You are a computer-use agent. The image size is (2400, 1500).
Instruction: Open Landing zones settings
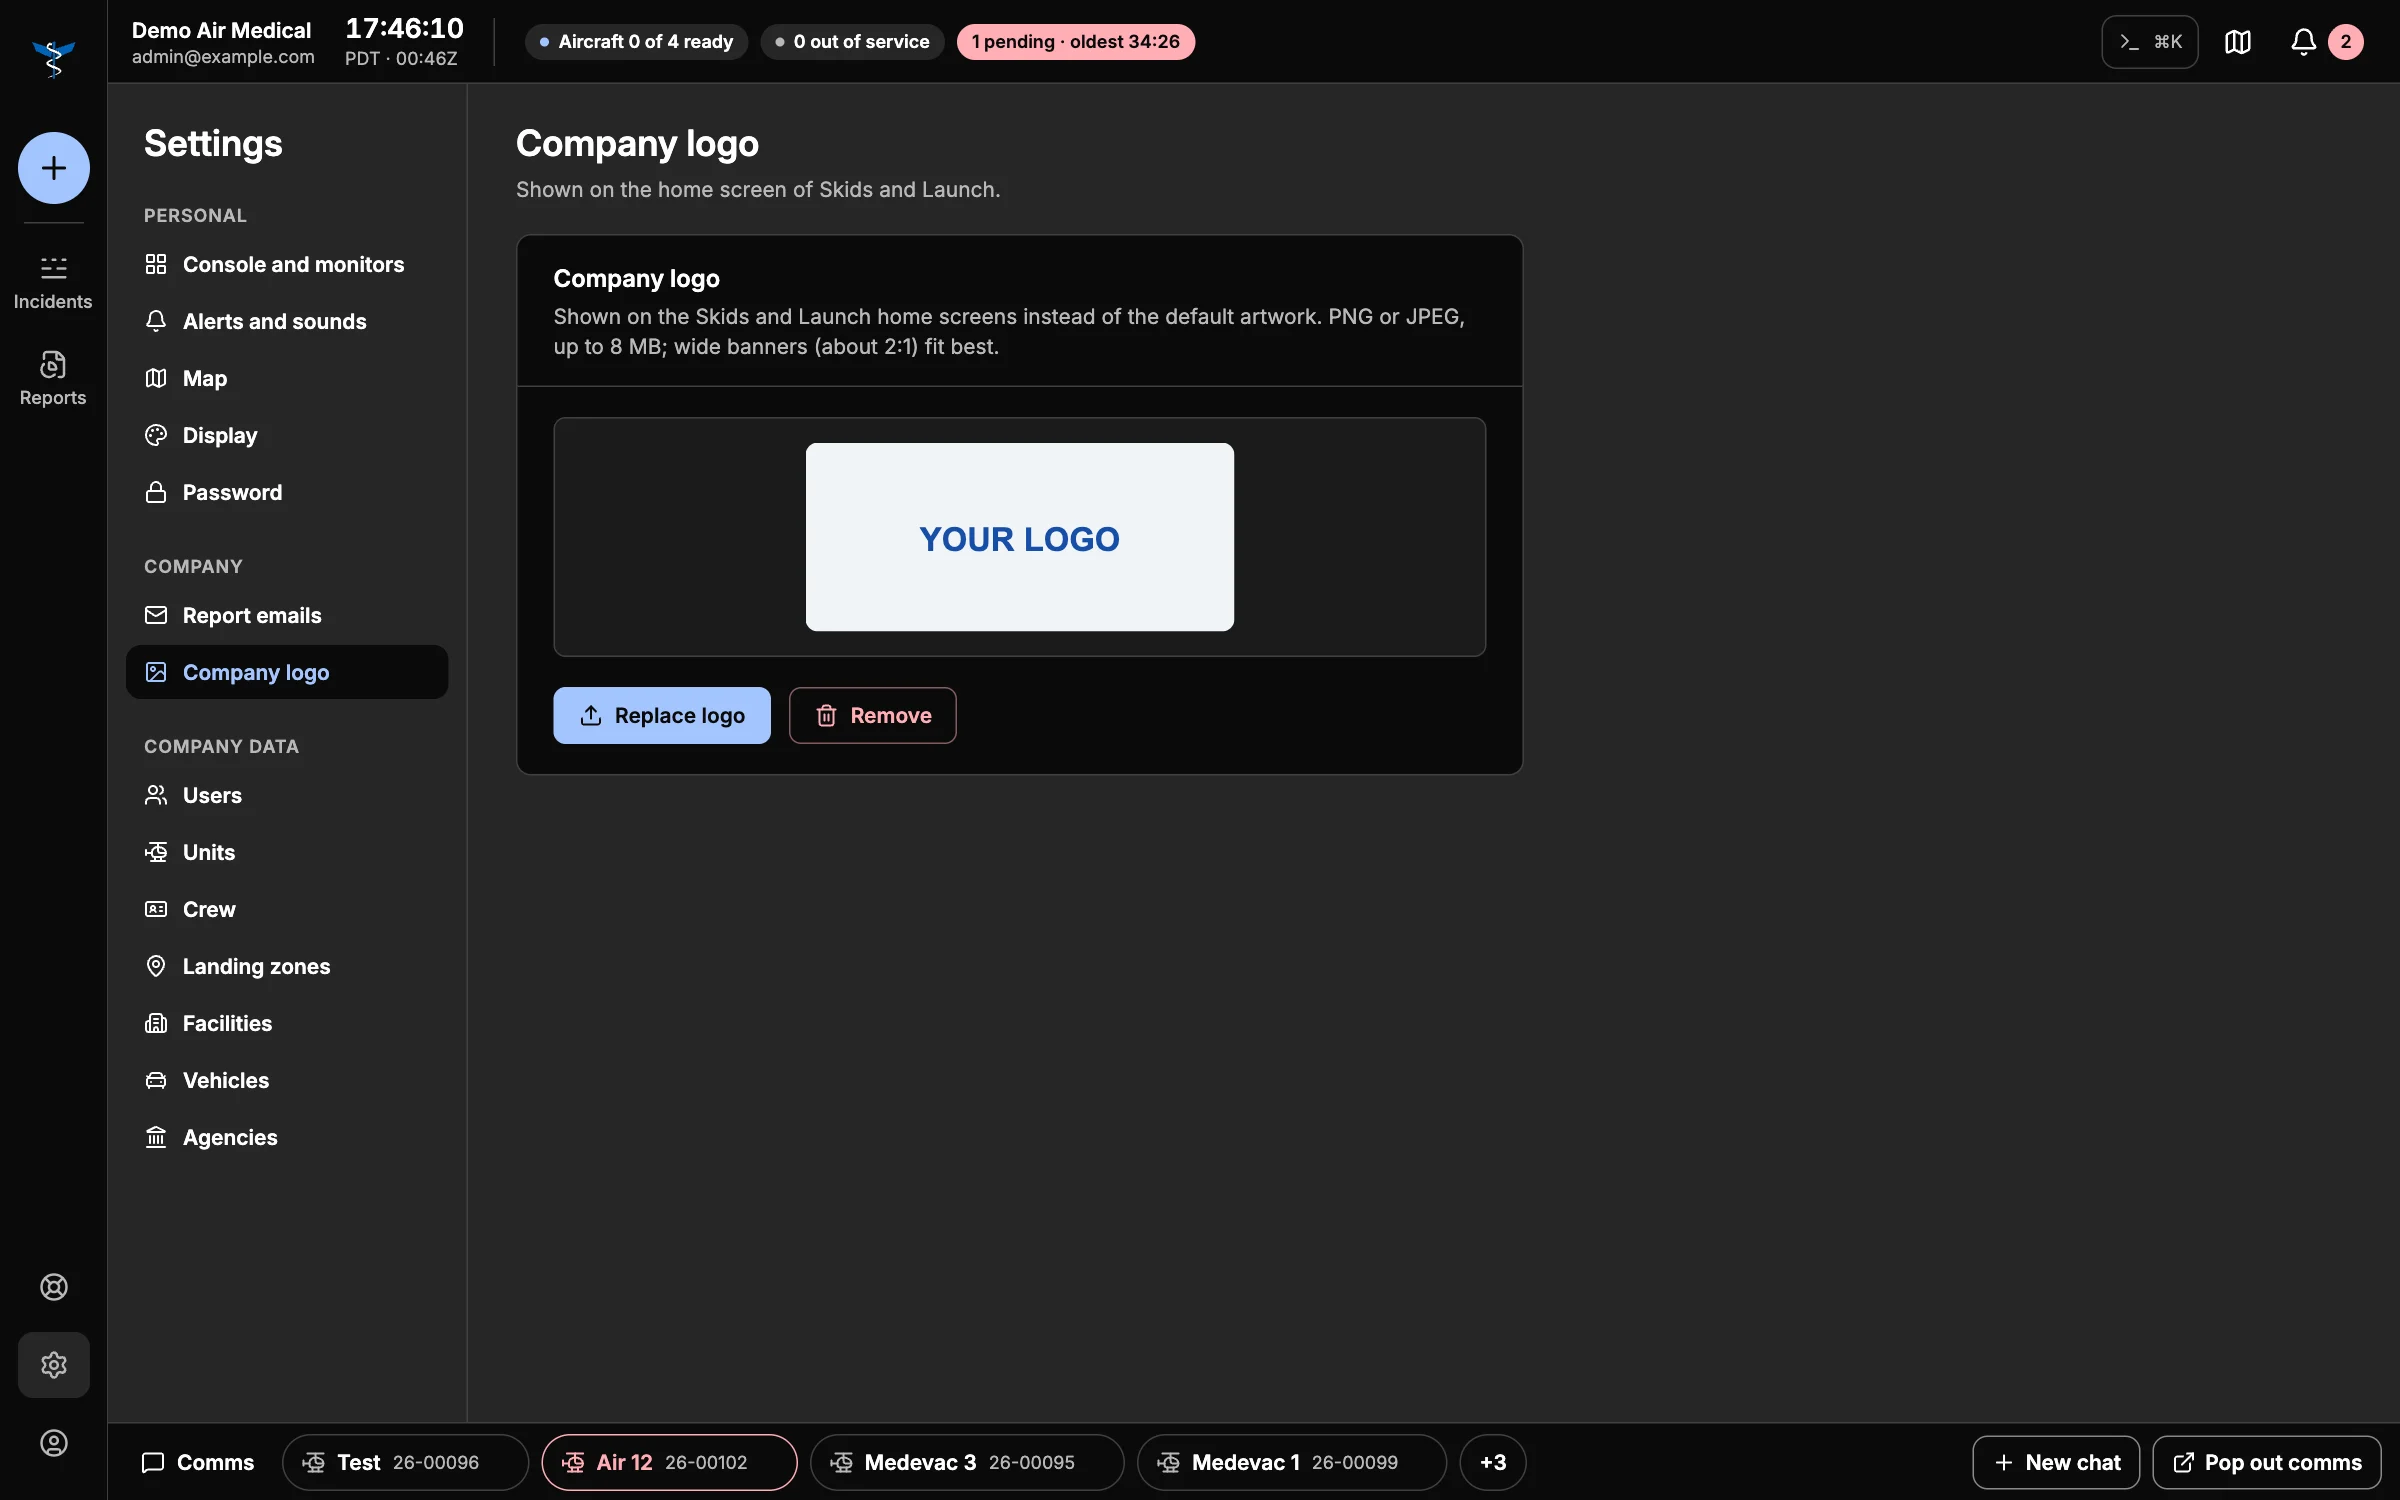(x=287, y=966)
